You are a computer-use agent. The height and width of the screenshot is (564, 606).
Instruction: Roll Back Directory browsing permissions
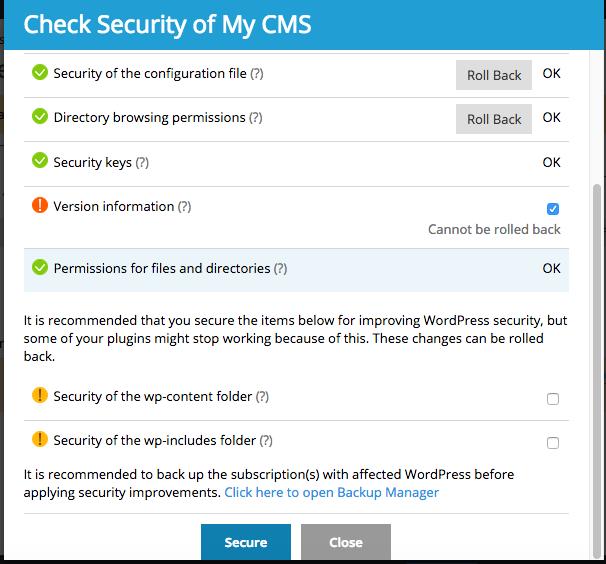494,119
